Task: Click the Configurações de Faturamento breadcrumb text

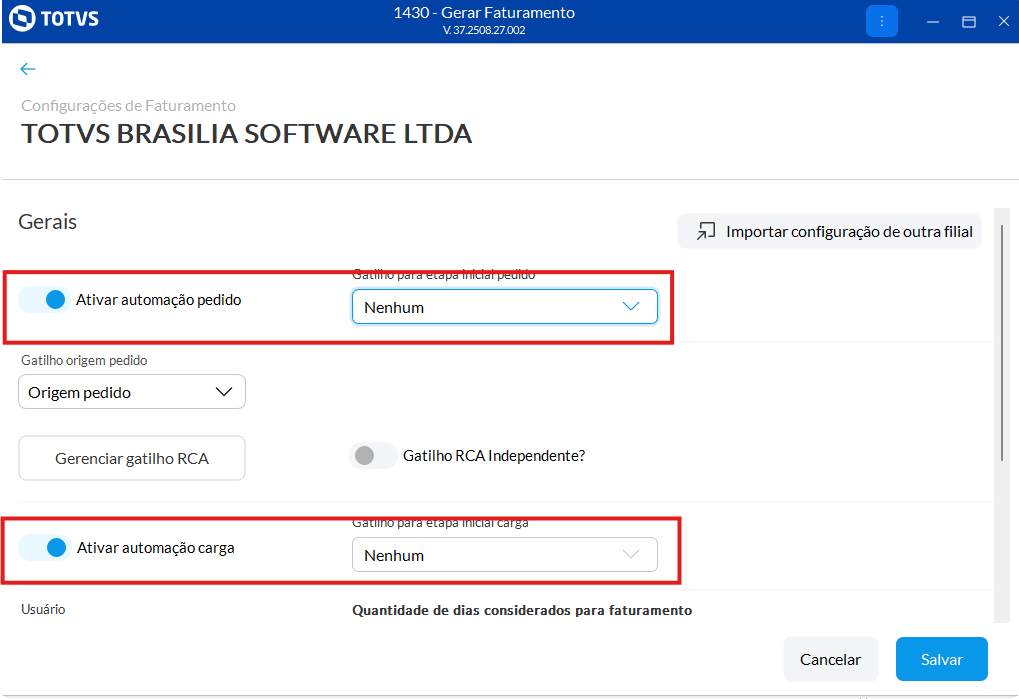Action: 129,105
